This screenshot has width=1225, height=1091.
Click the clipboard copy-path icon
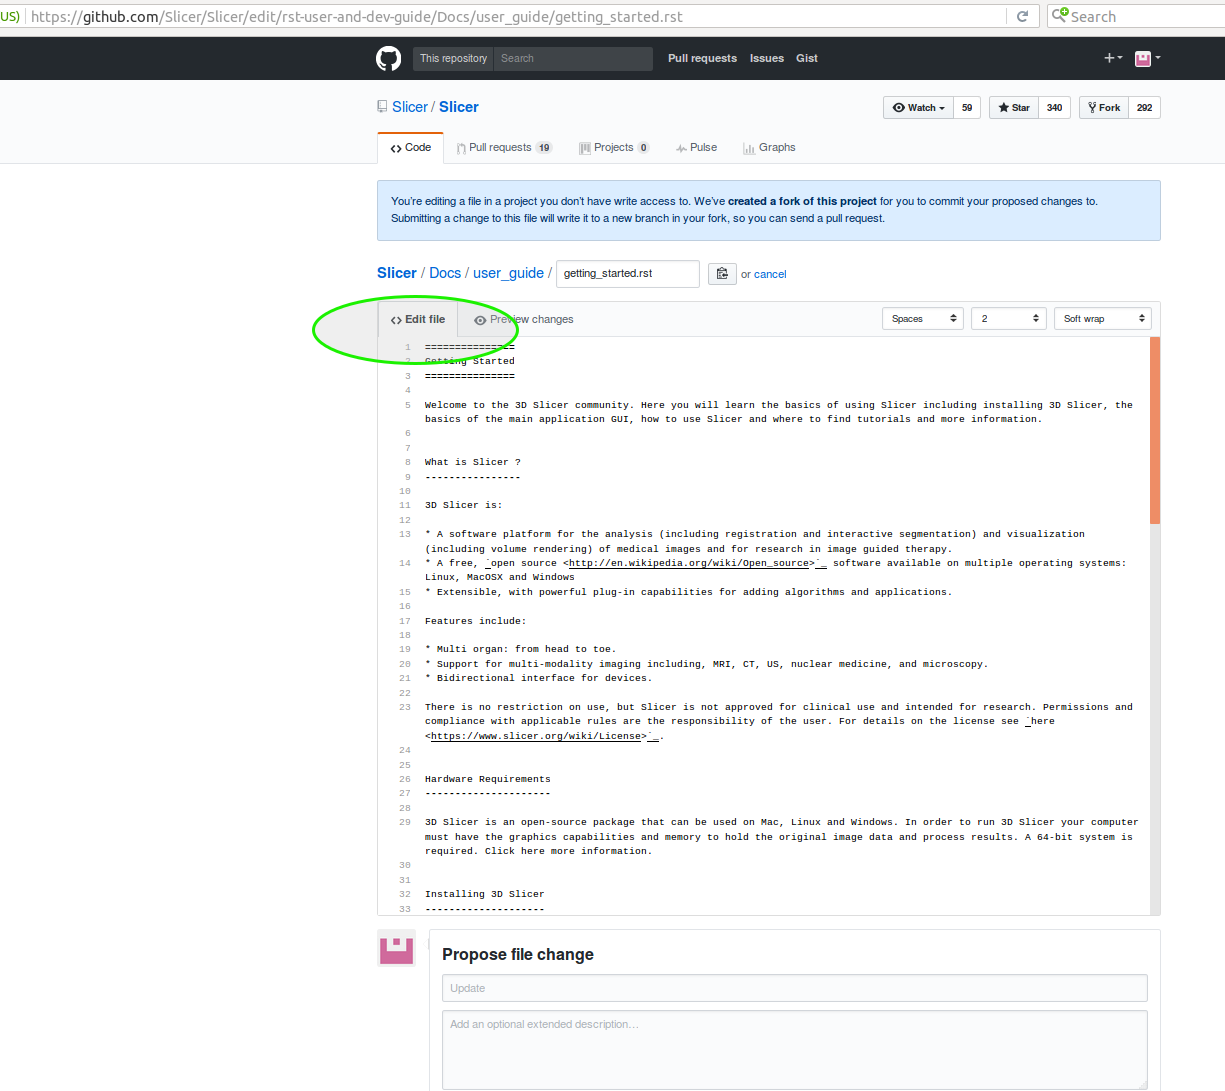pos(722,273)
